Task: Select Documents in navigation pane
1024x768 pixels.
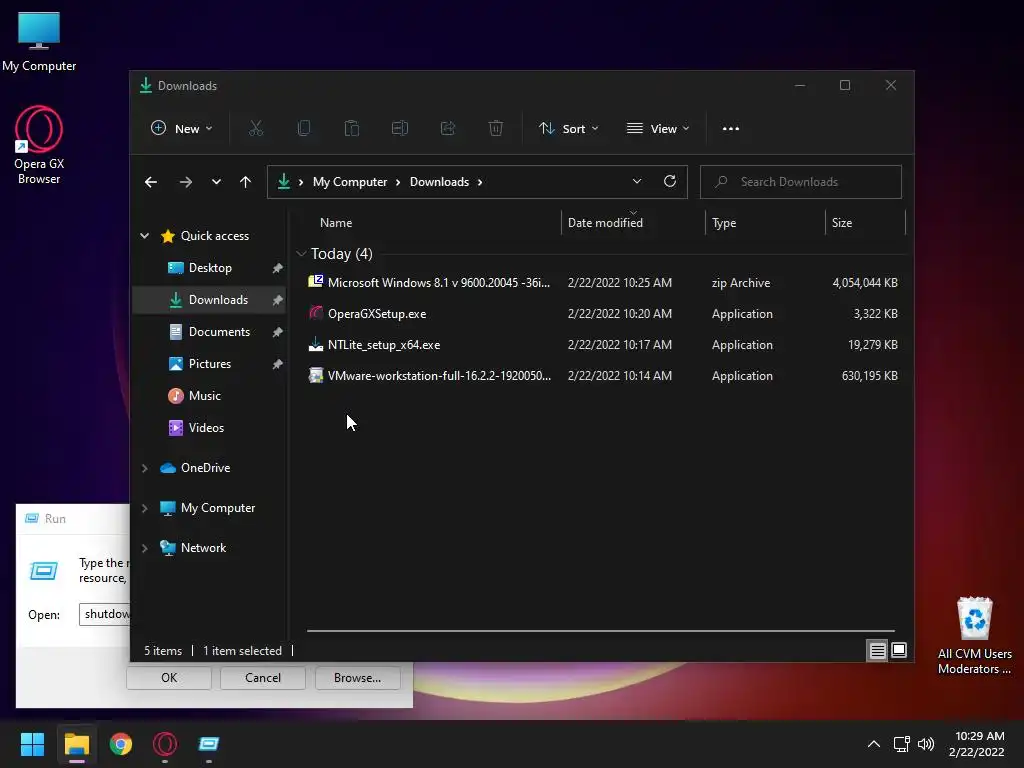Action: tap(209, 332)
